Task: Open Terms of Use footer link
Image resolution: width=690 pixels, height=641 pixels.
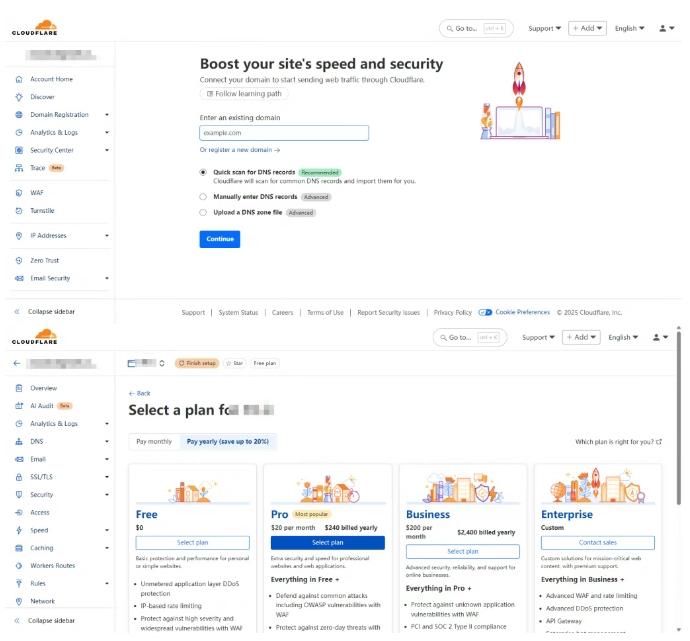Action: click(325, 313)
